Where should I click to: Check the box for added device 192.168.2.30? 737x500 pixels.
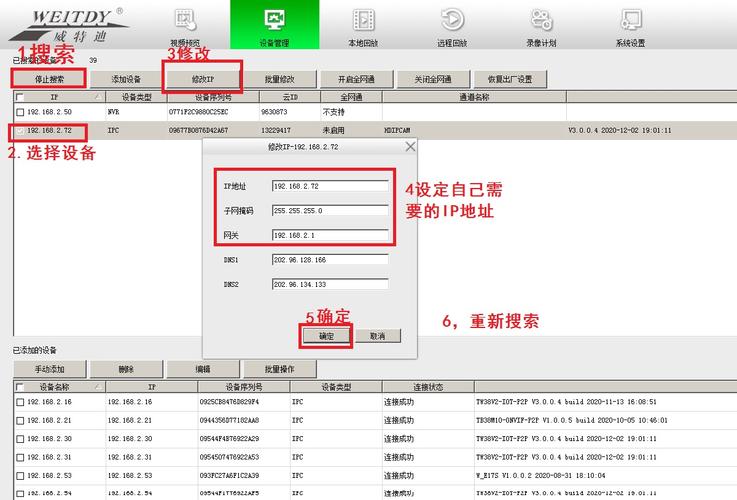click(20, 439)
